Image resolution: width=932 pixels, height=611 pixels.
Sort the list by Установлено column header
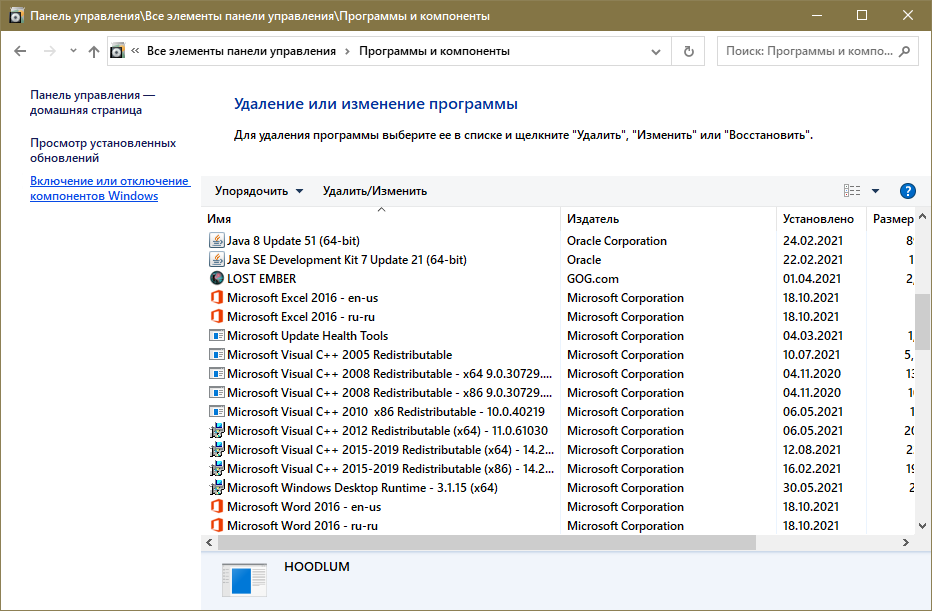click(x=818, y=219)
